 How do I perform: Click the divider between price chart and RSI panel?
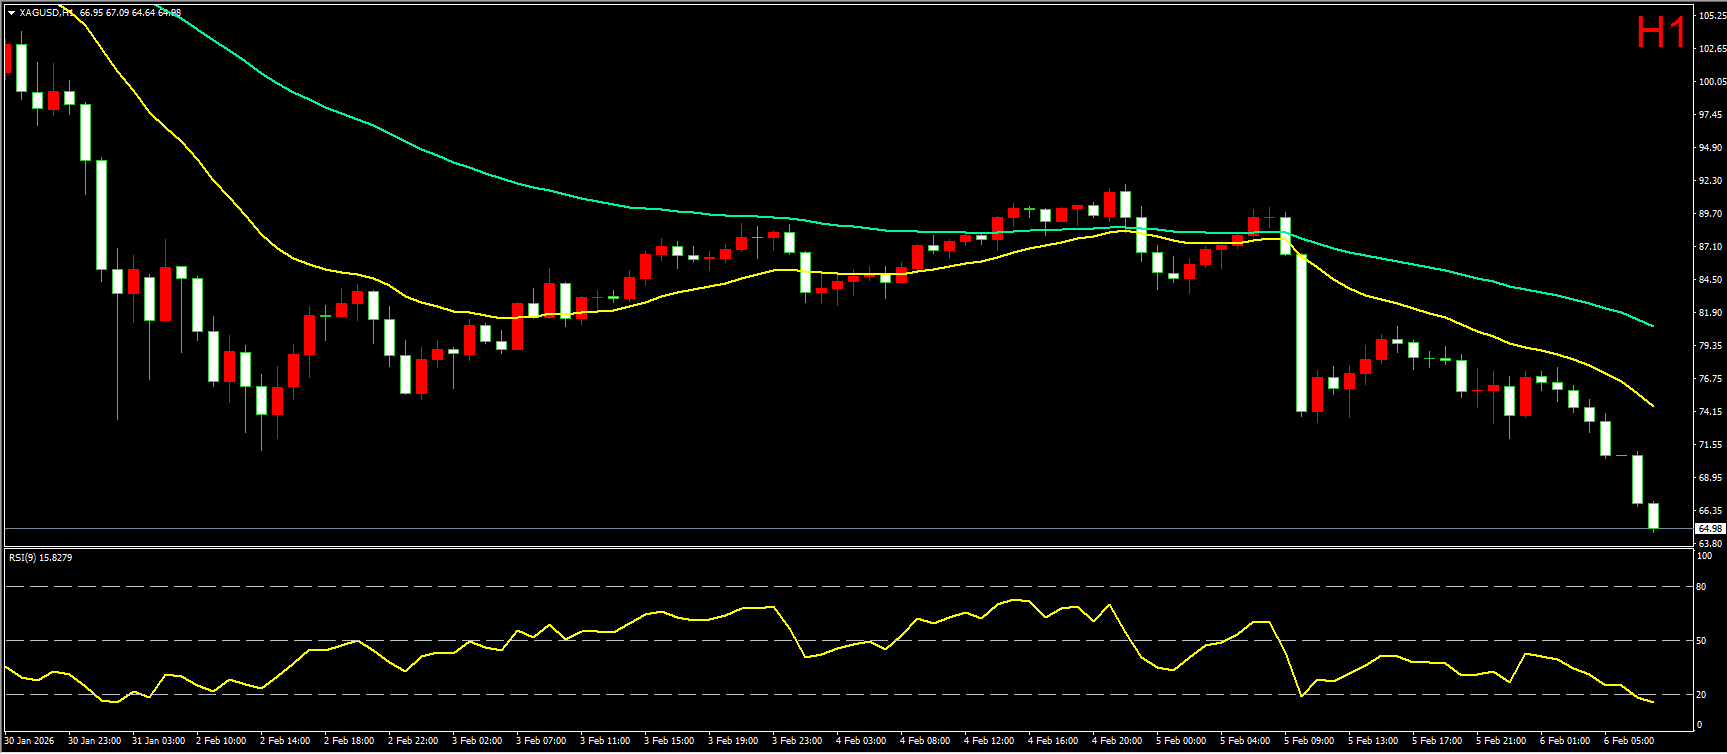tap(850, 547)
